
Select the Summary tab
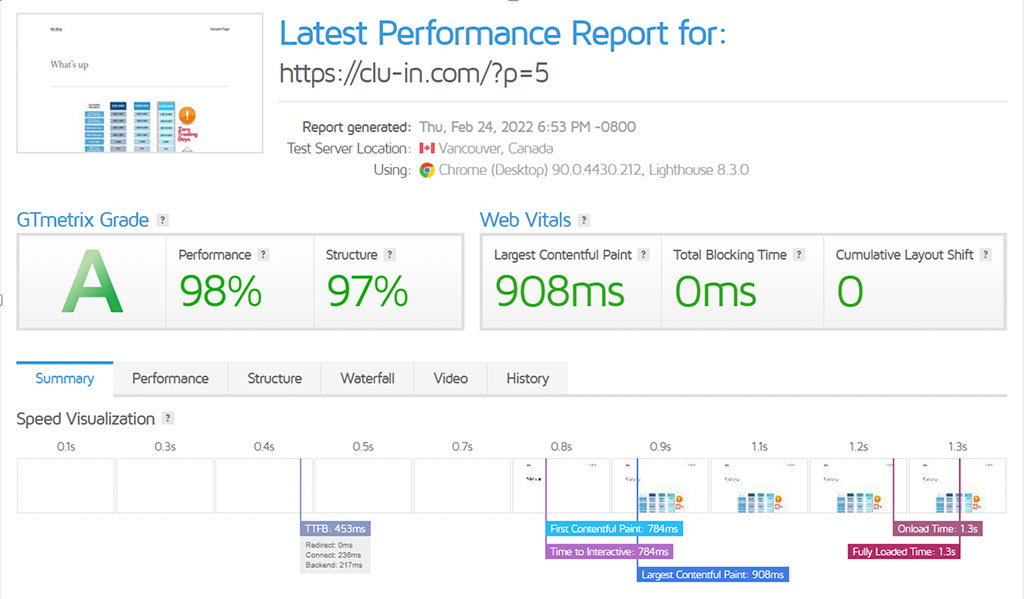click(x=65, y=379)
